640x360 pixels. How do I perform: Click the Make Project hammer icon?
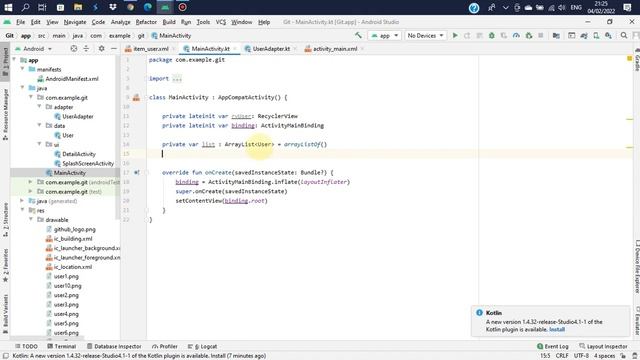[358, 36]
